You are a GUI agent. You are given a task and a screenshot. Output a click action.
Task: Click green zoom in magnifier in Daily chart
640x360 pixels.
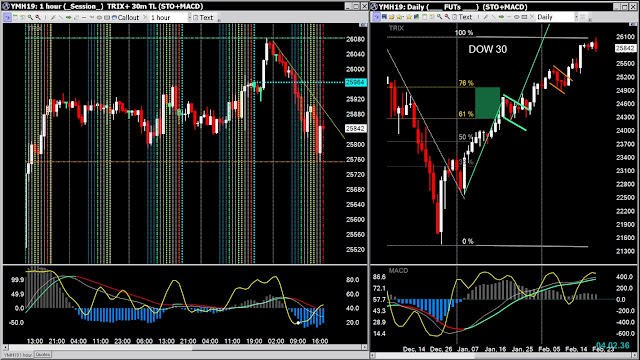439,17
